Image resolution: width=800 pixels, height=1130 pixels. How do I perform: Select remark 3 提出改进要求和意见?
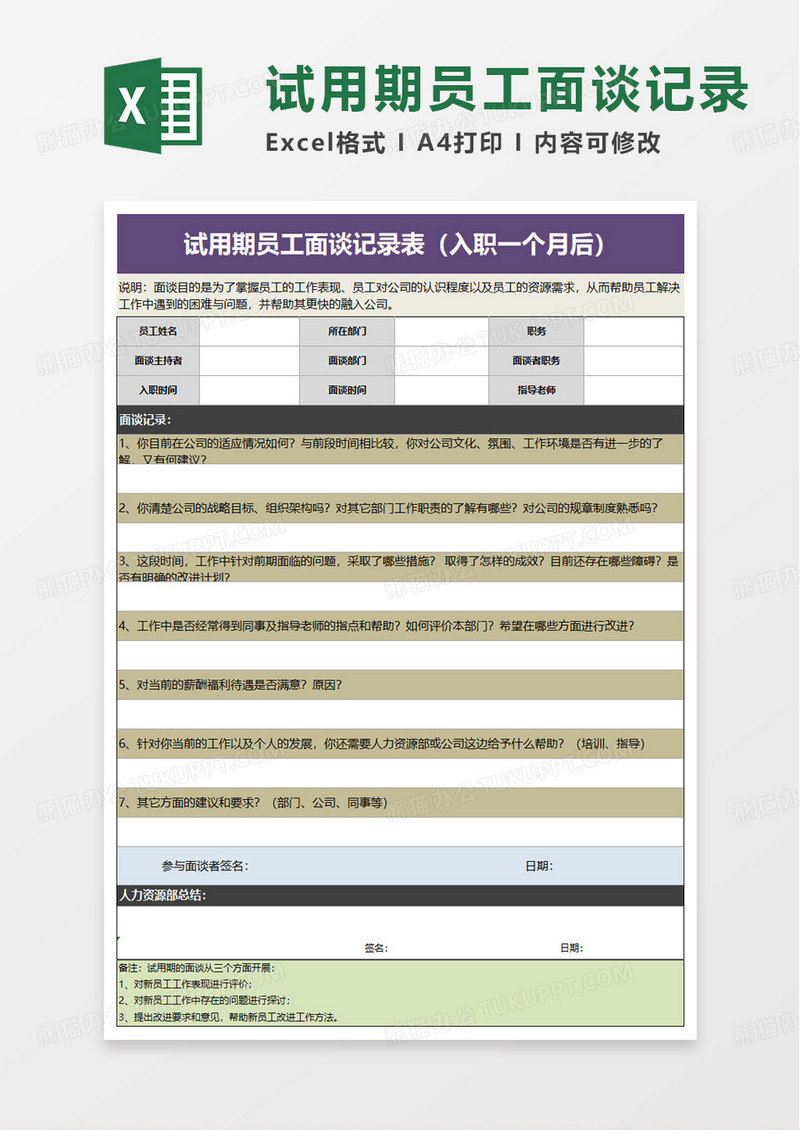(x=228, y=1018)
